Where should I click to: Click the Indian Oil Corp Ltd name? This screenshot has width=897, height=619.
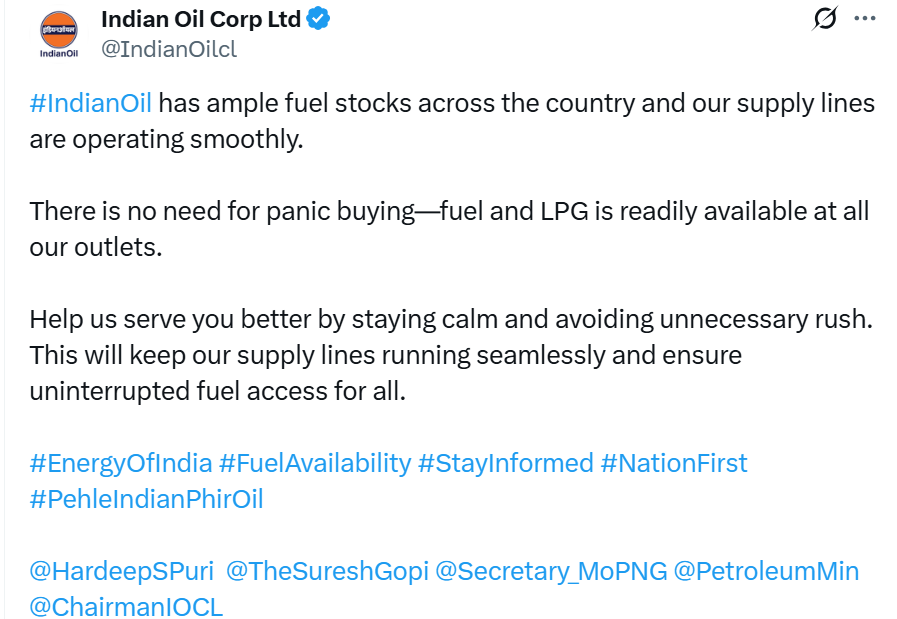point(200,17)
